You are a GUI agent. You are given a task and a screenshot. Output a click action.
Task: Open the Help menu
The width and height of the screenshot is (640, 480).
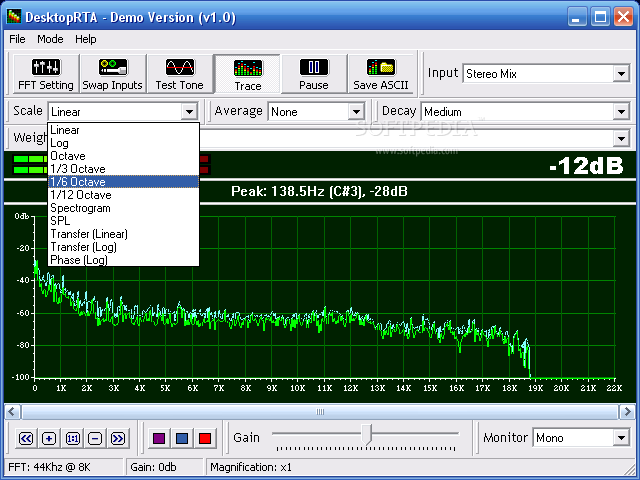86,39
